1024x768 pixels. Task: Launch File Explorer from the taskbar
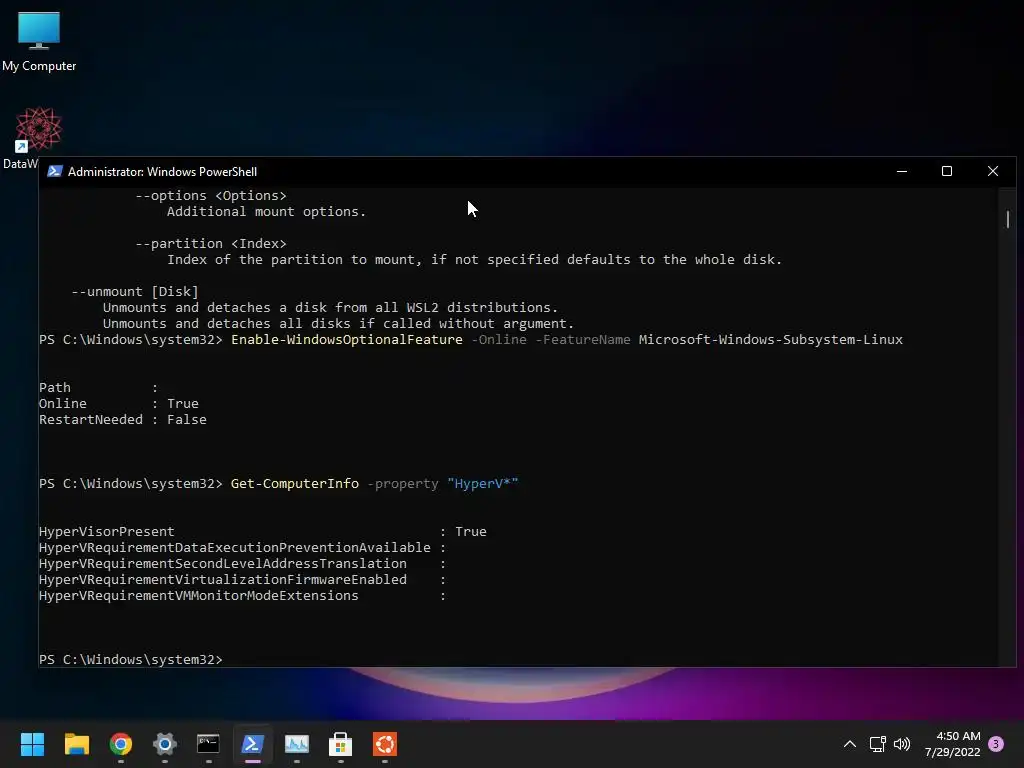pyautogui.click(x=76, y=744)
